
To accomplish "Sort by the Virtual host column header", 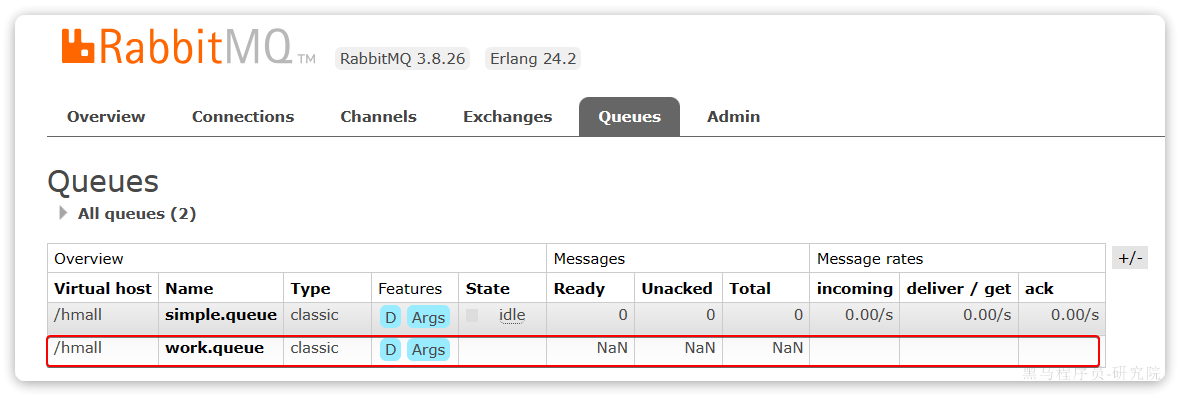I will coord(103,288).
